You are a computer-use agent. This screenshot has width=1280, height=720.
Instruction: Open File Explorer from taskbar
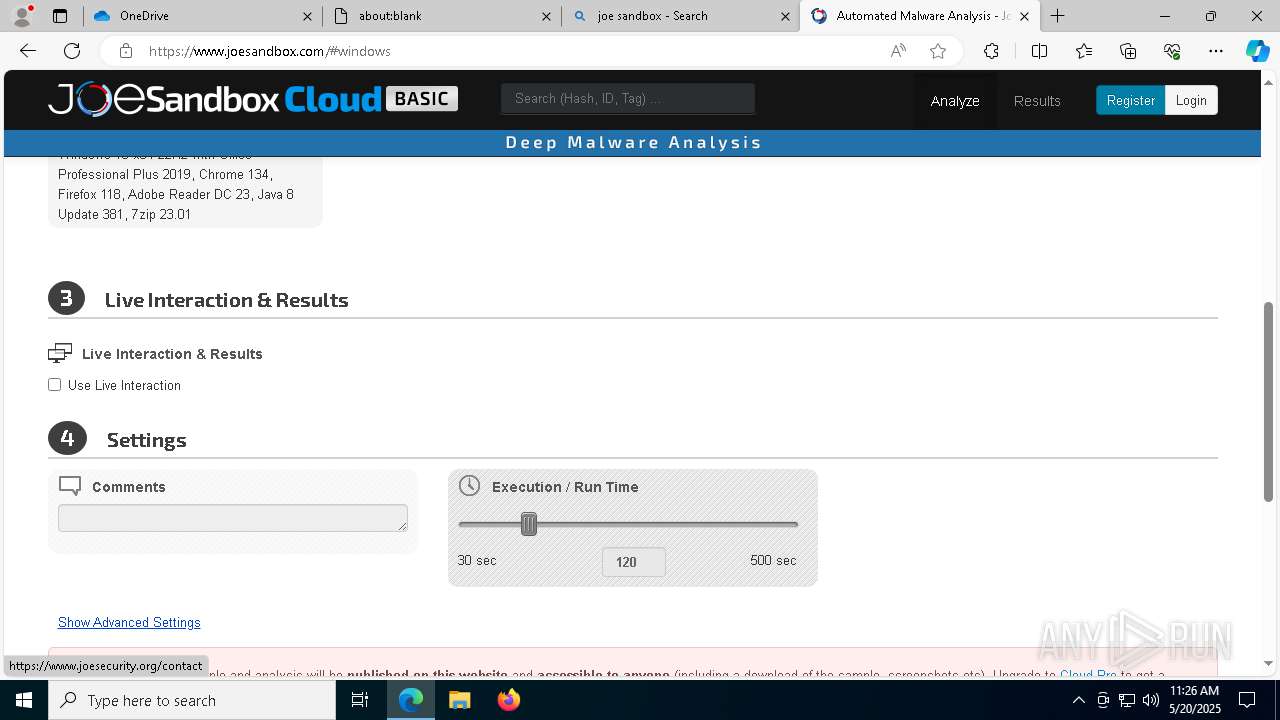[x=459, y=700]
